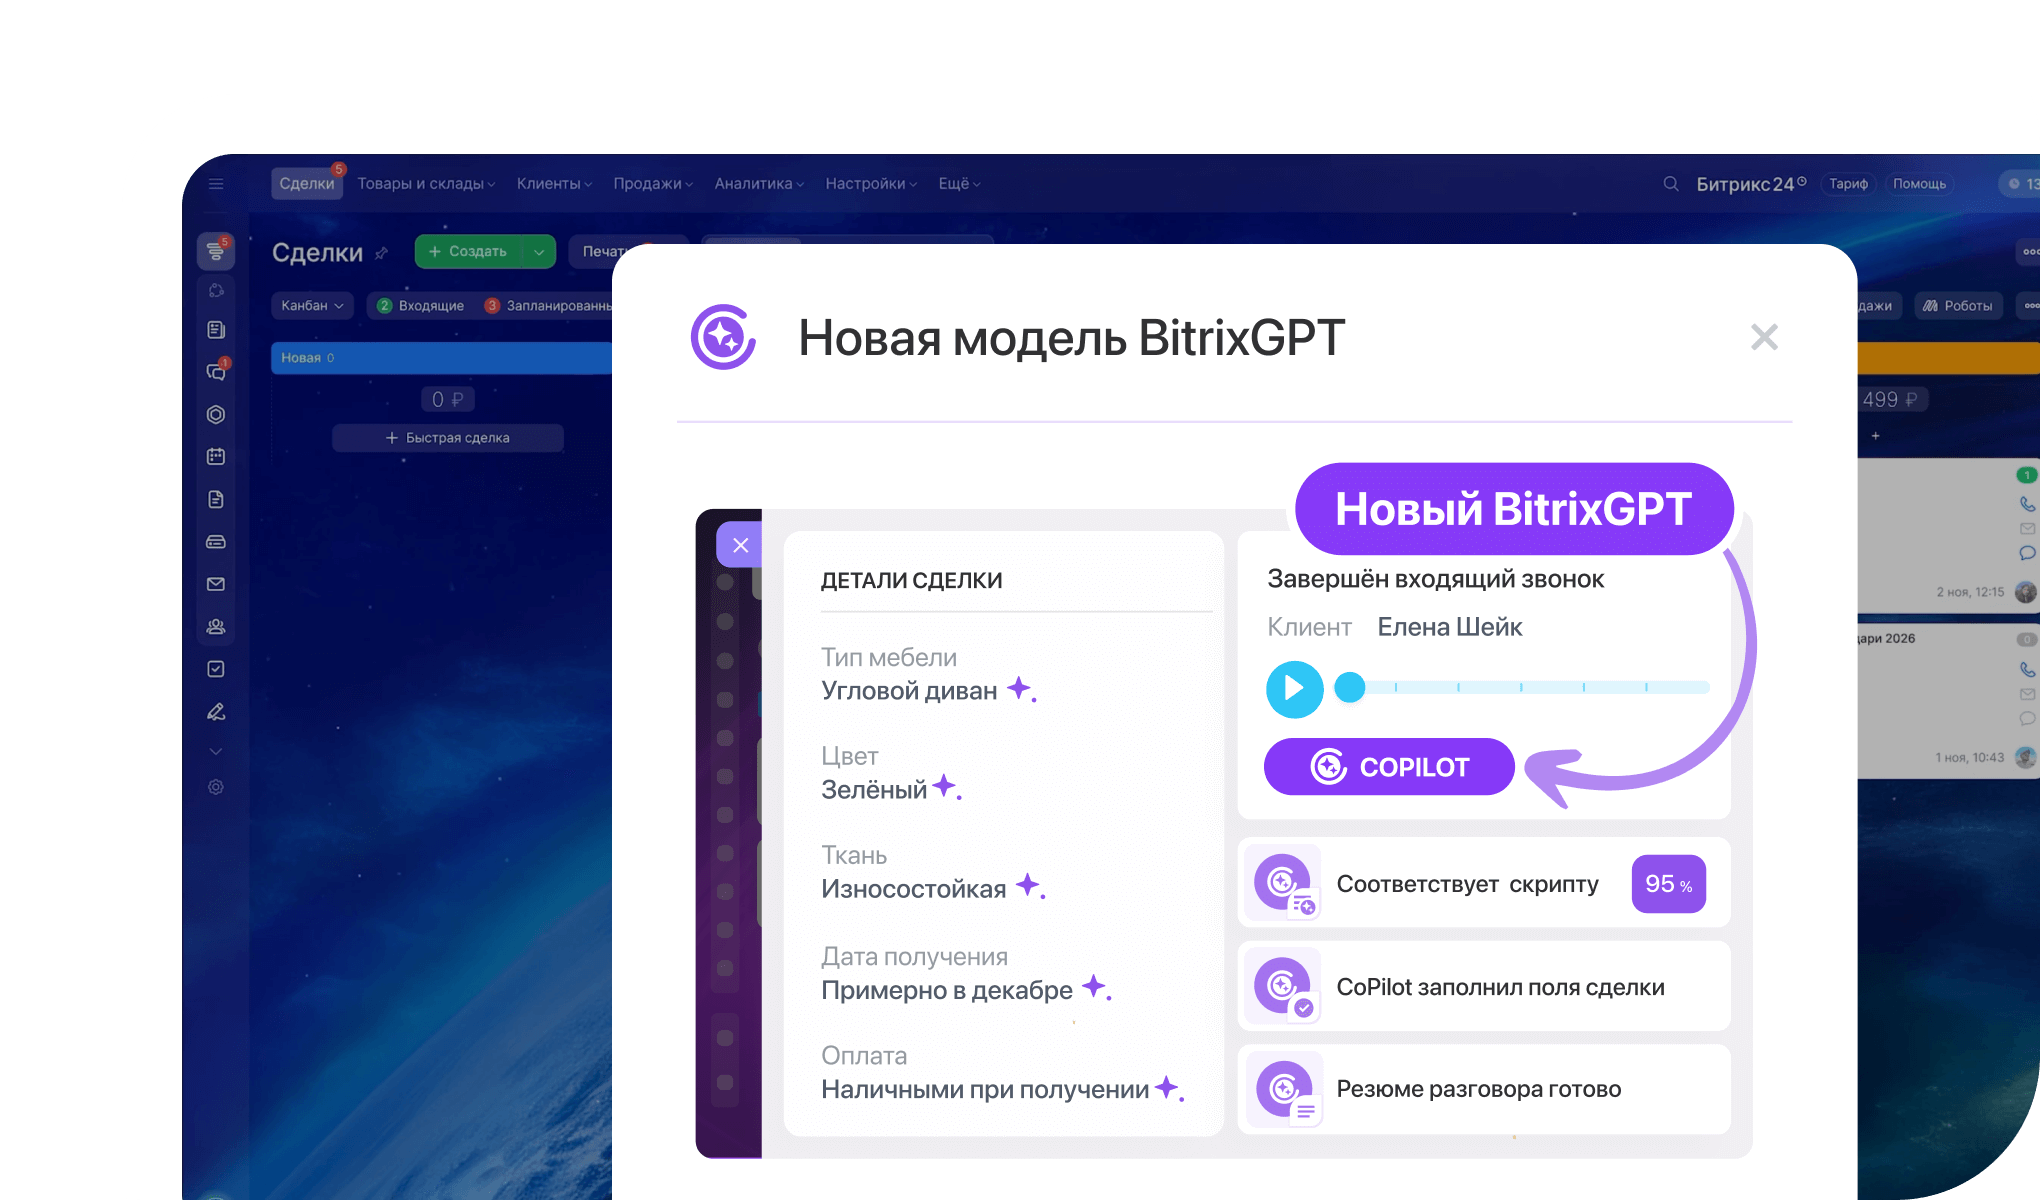This screenshot has width=2040, height=1200.
Task: Close the Новая модель BitrixGPT popup
Action: click(x=1764, y=337)
